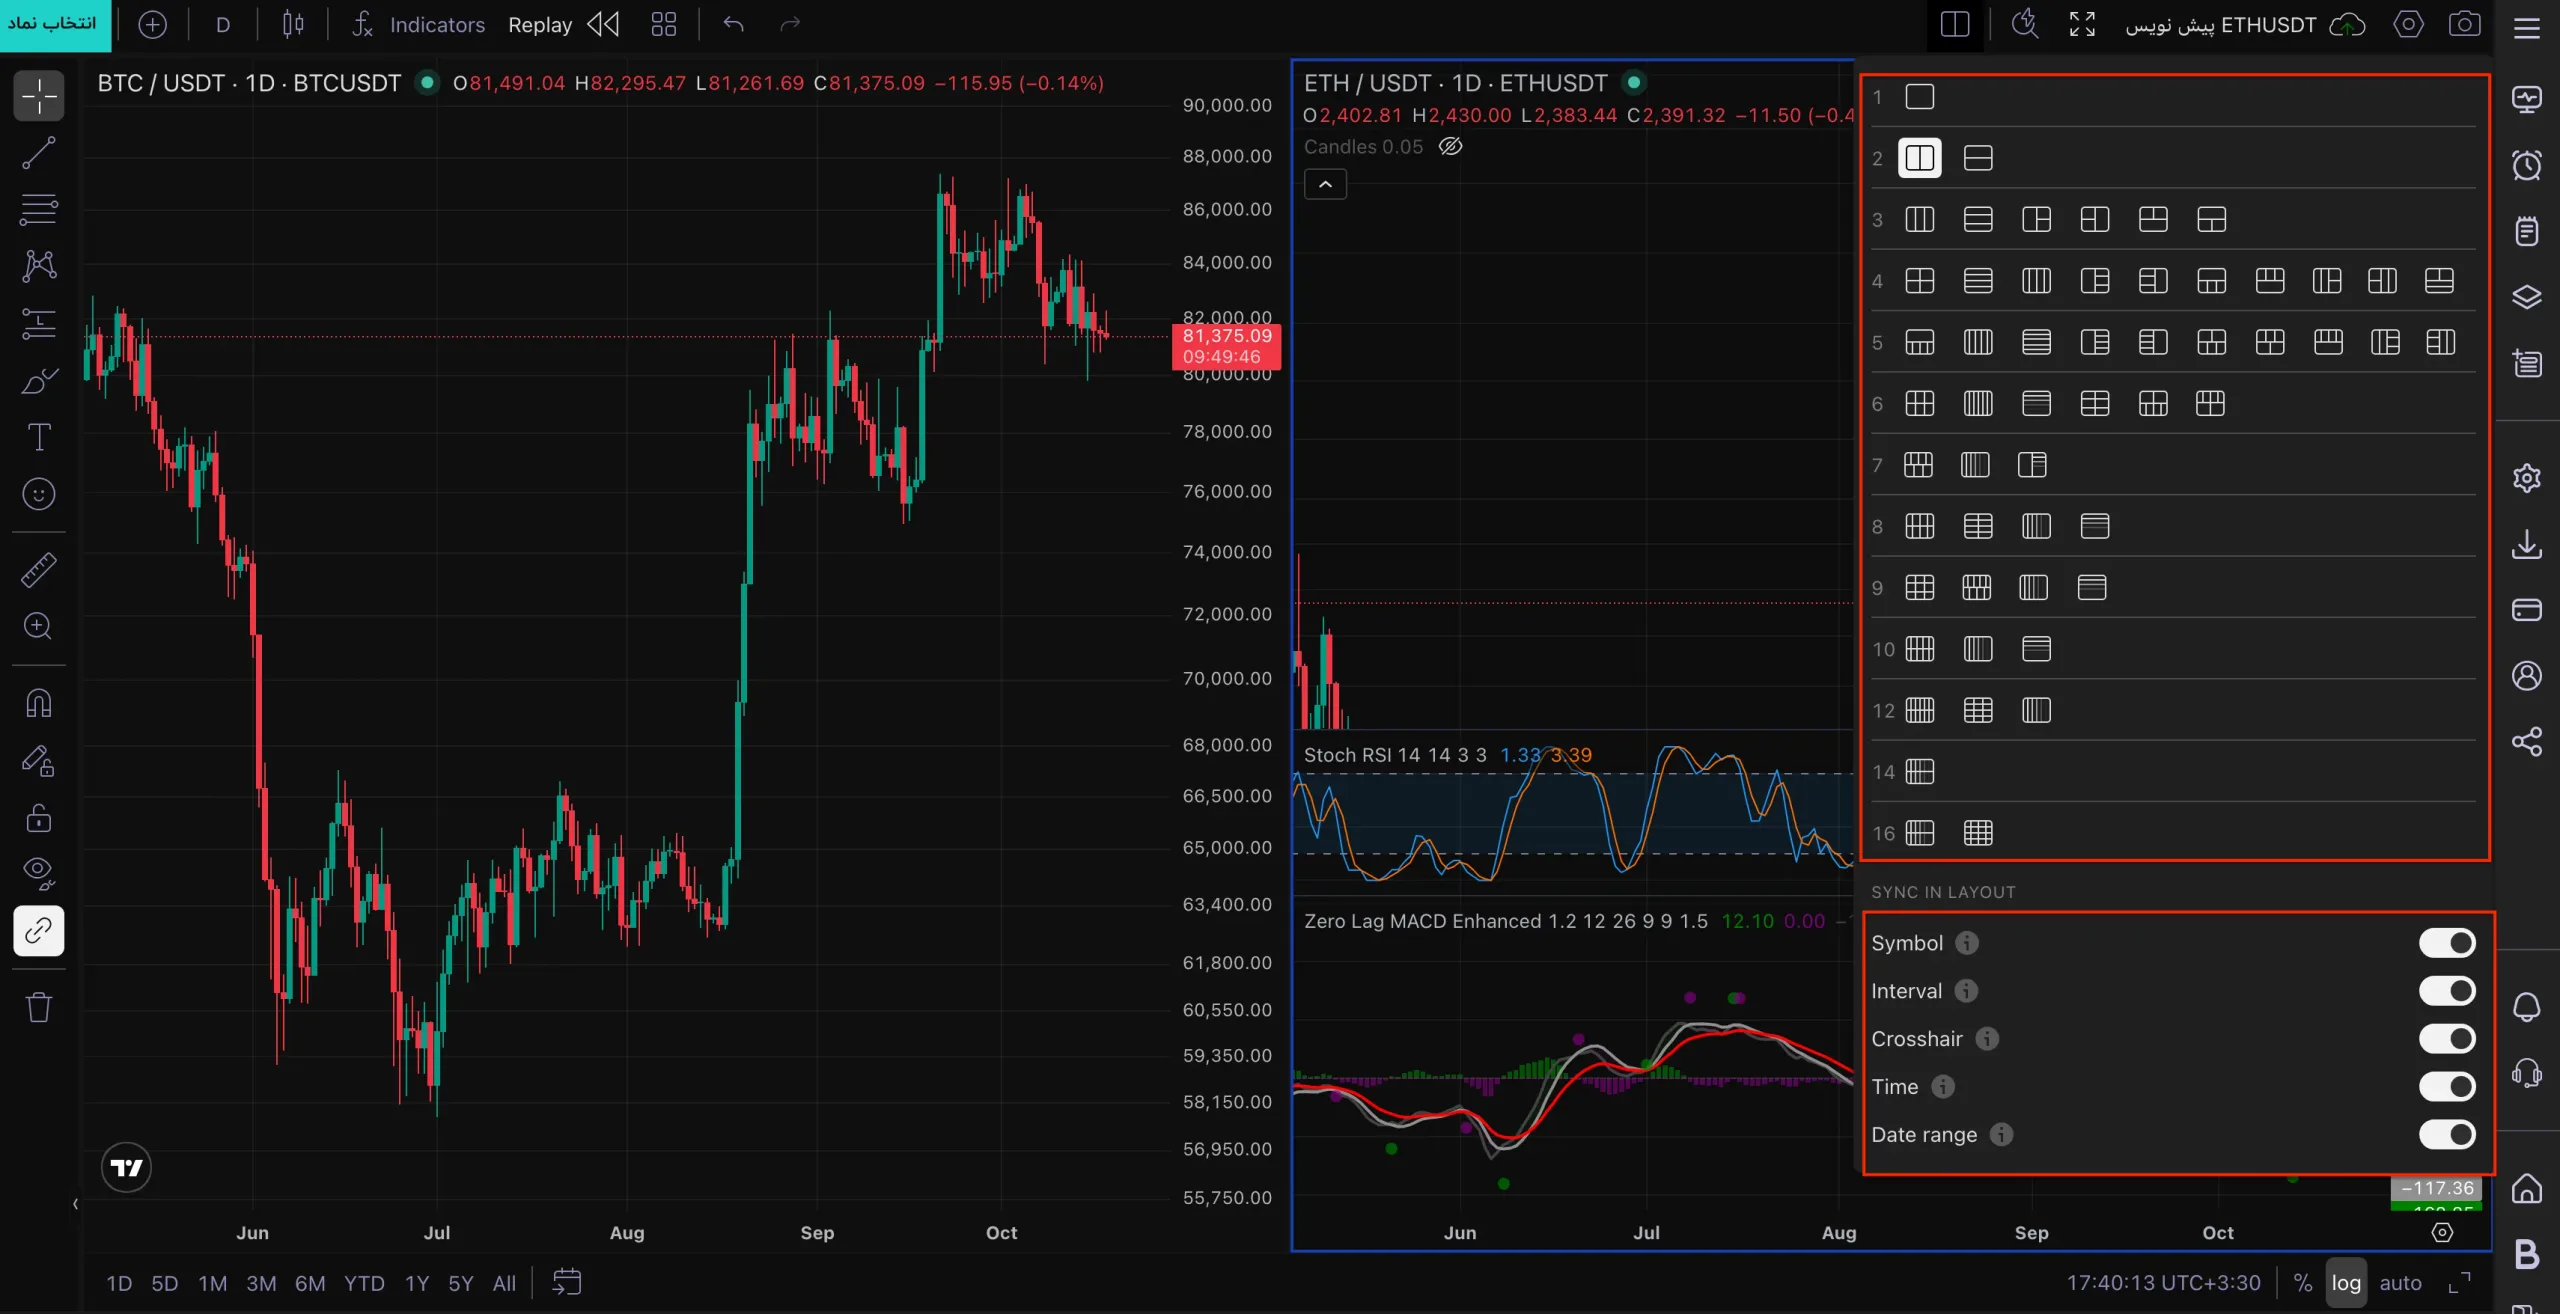Open the time zone menu 17:40:13 UTC+3:30

click(x=2163, y=1283)
